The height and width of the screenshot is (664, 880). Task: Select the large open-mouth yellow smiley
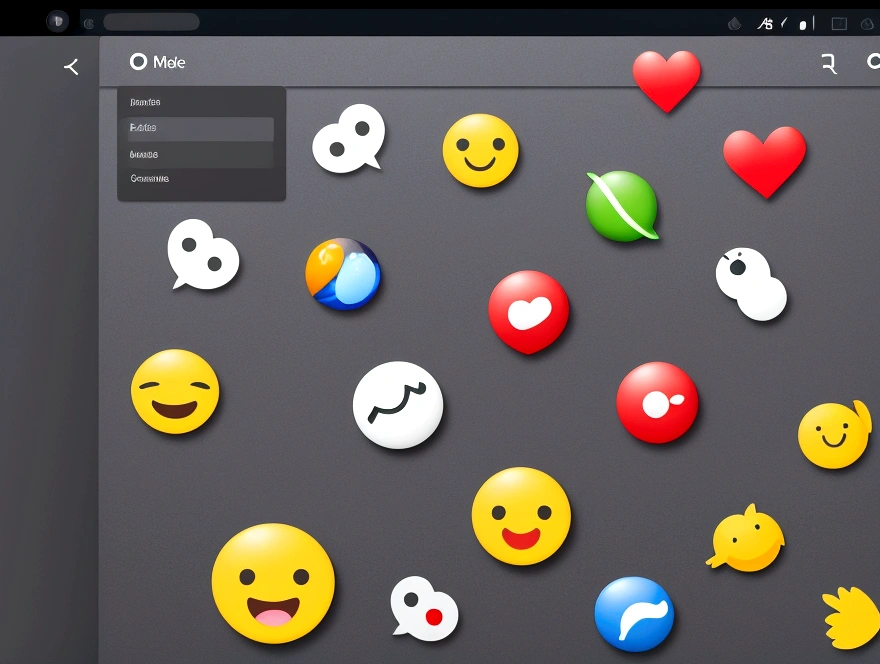click(x=273, y=584)
